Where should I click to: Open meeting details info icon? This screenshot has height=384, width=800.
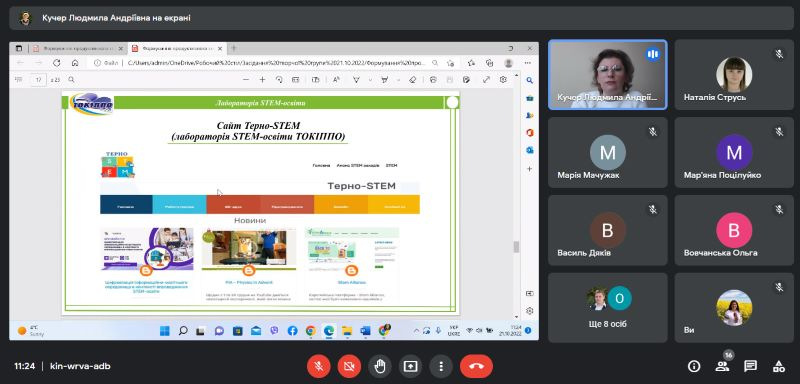694,366
